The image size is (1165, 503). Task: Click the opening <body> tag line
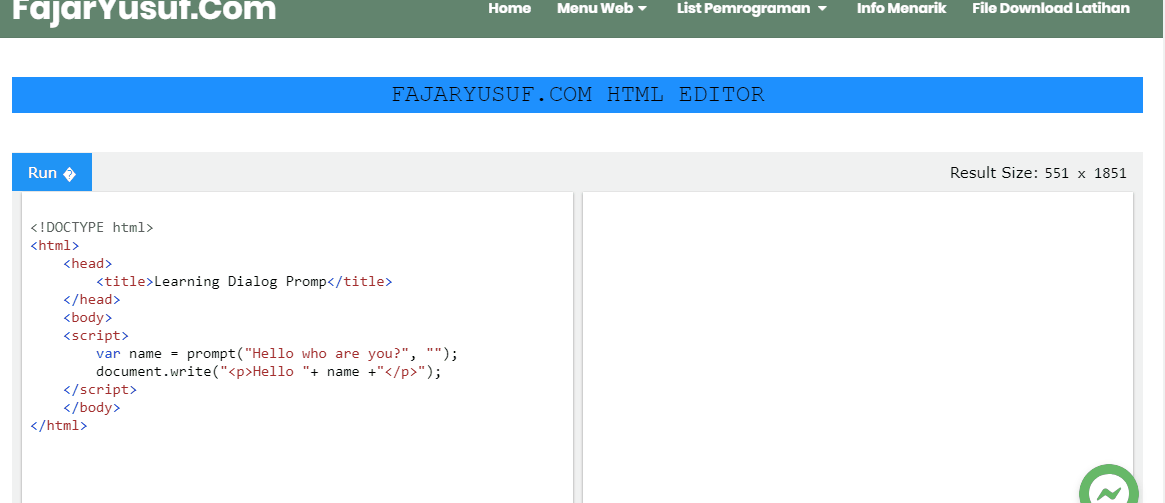(x=88, y=318)
